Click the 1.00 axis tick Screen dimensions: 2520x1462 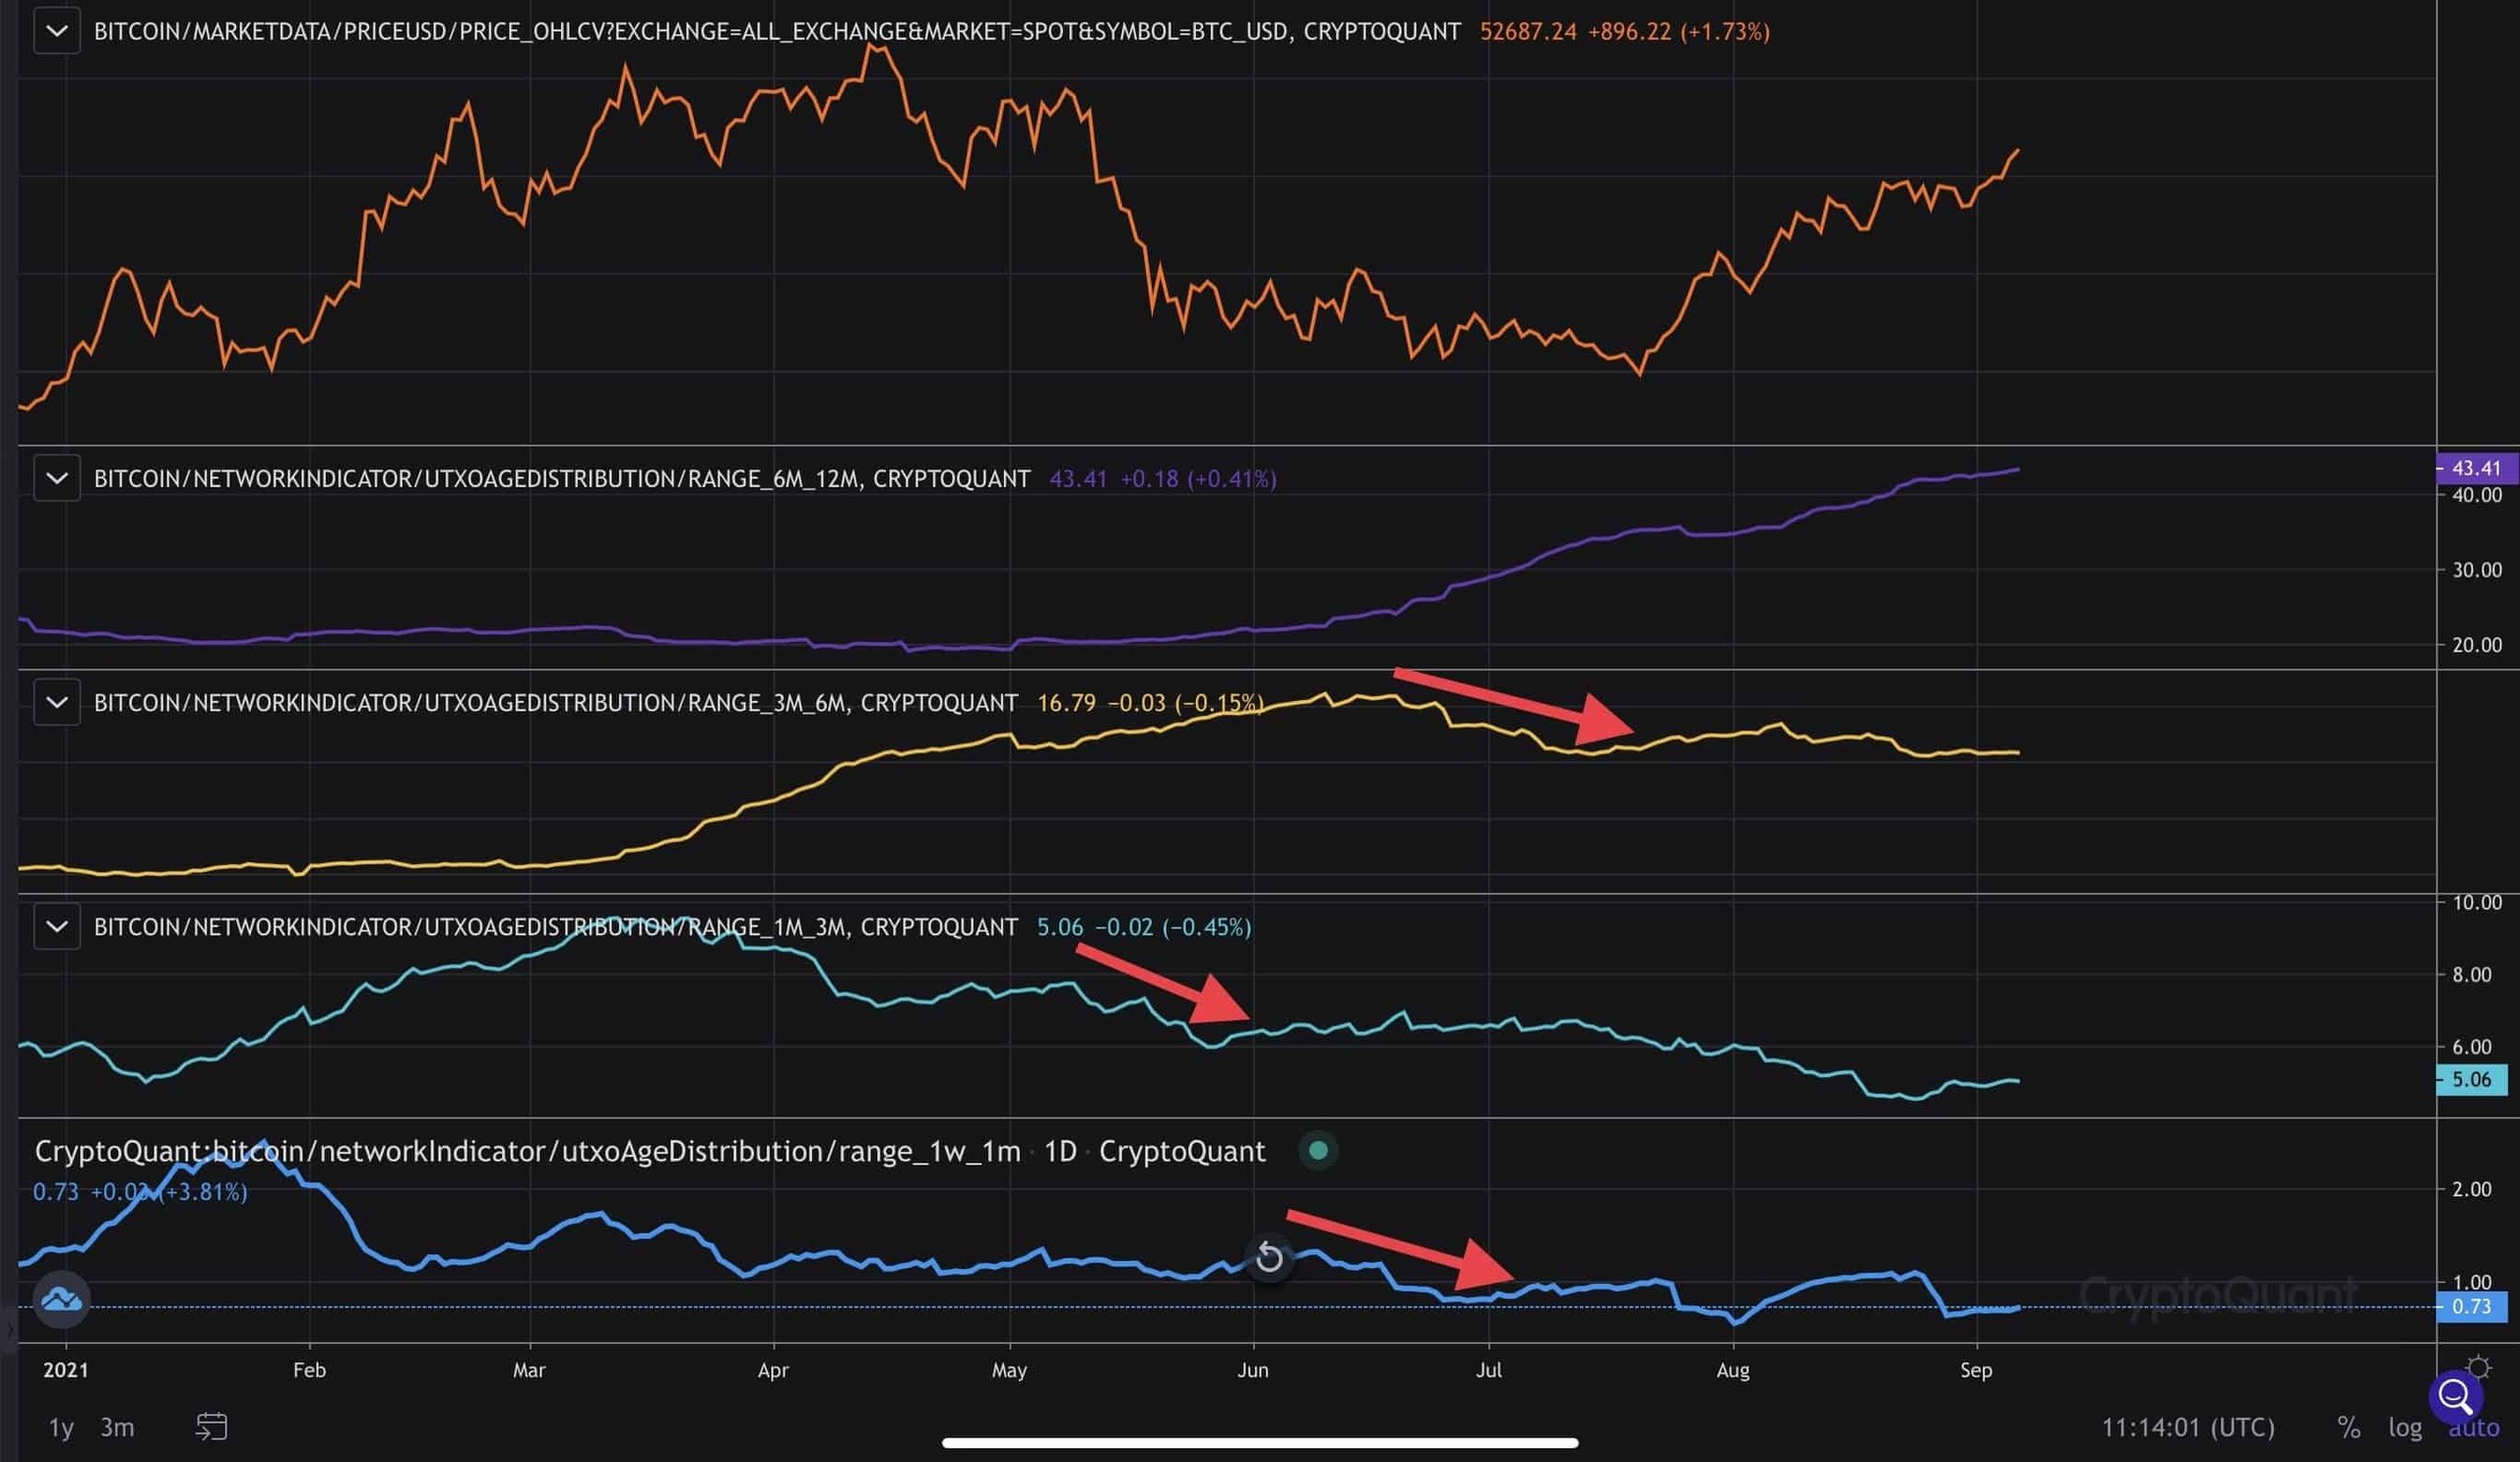pos(2472,1281)
